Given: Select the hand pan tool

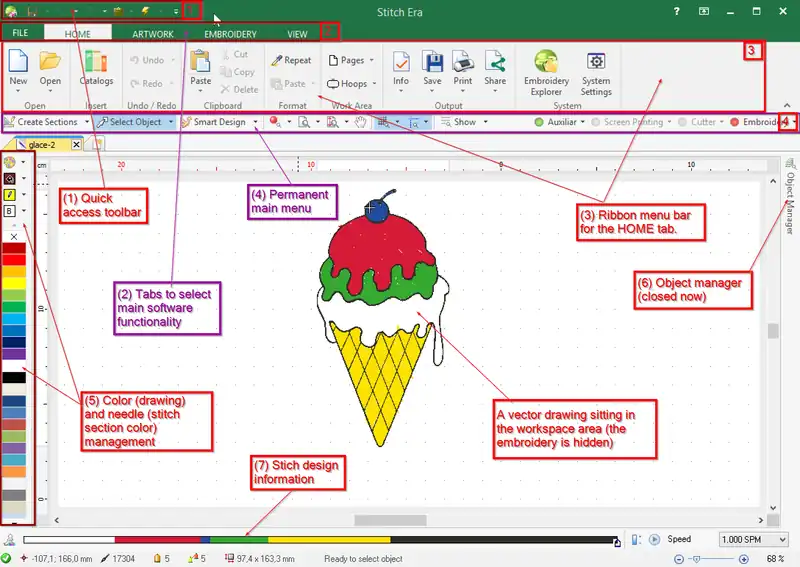Looking at the screenshot, I should (361, 122).
